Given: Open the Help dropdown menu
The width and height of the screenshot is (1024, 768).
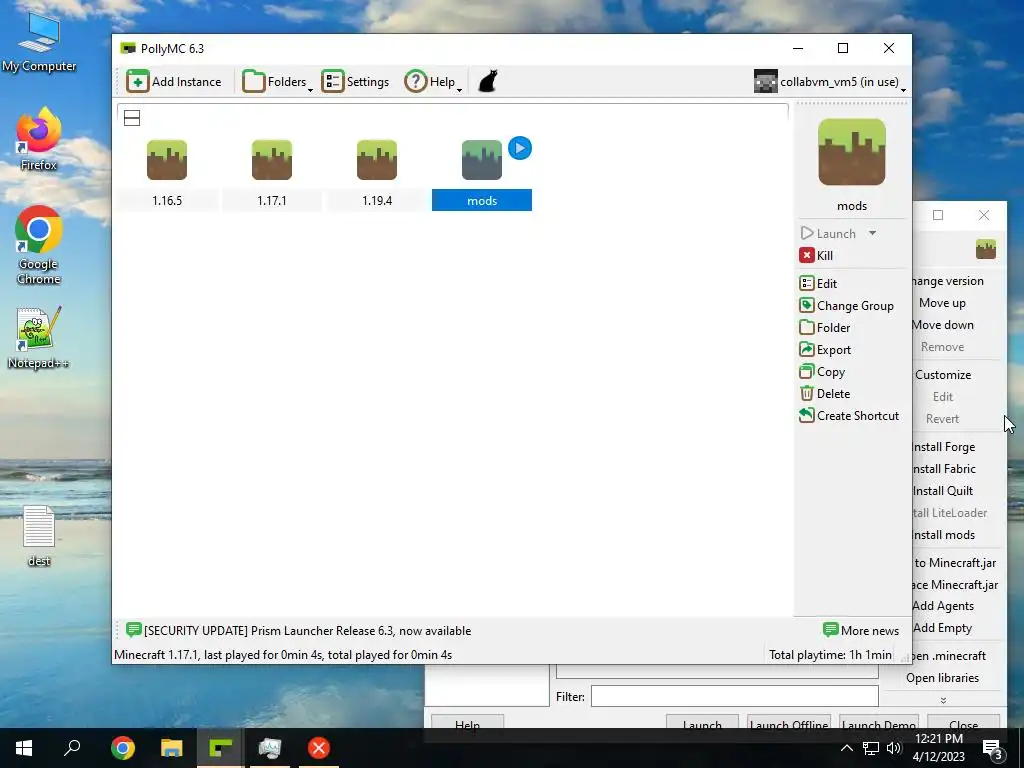Looking at the screenshot, I should (x=433, y=82).
